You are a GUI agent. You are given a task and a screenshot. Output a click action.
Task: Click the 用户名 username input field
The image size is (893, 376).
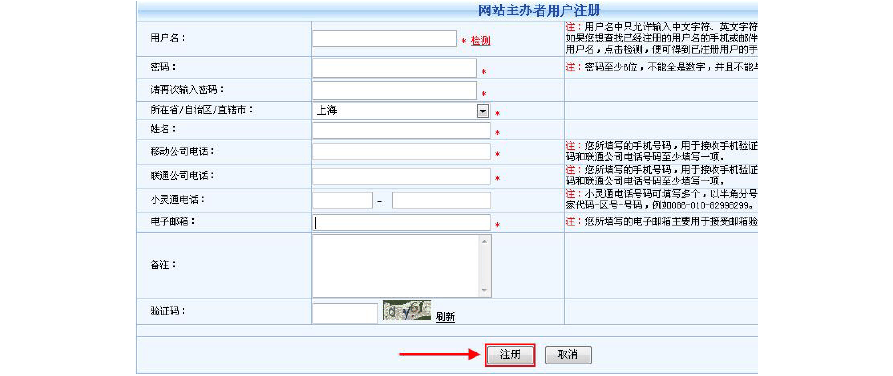(384, 39)
